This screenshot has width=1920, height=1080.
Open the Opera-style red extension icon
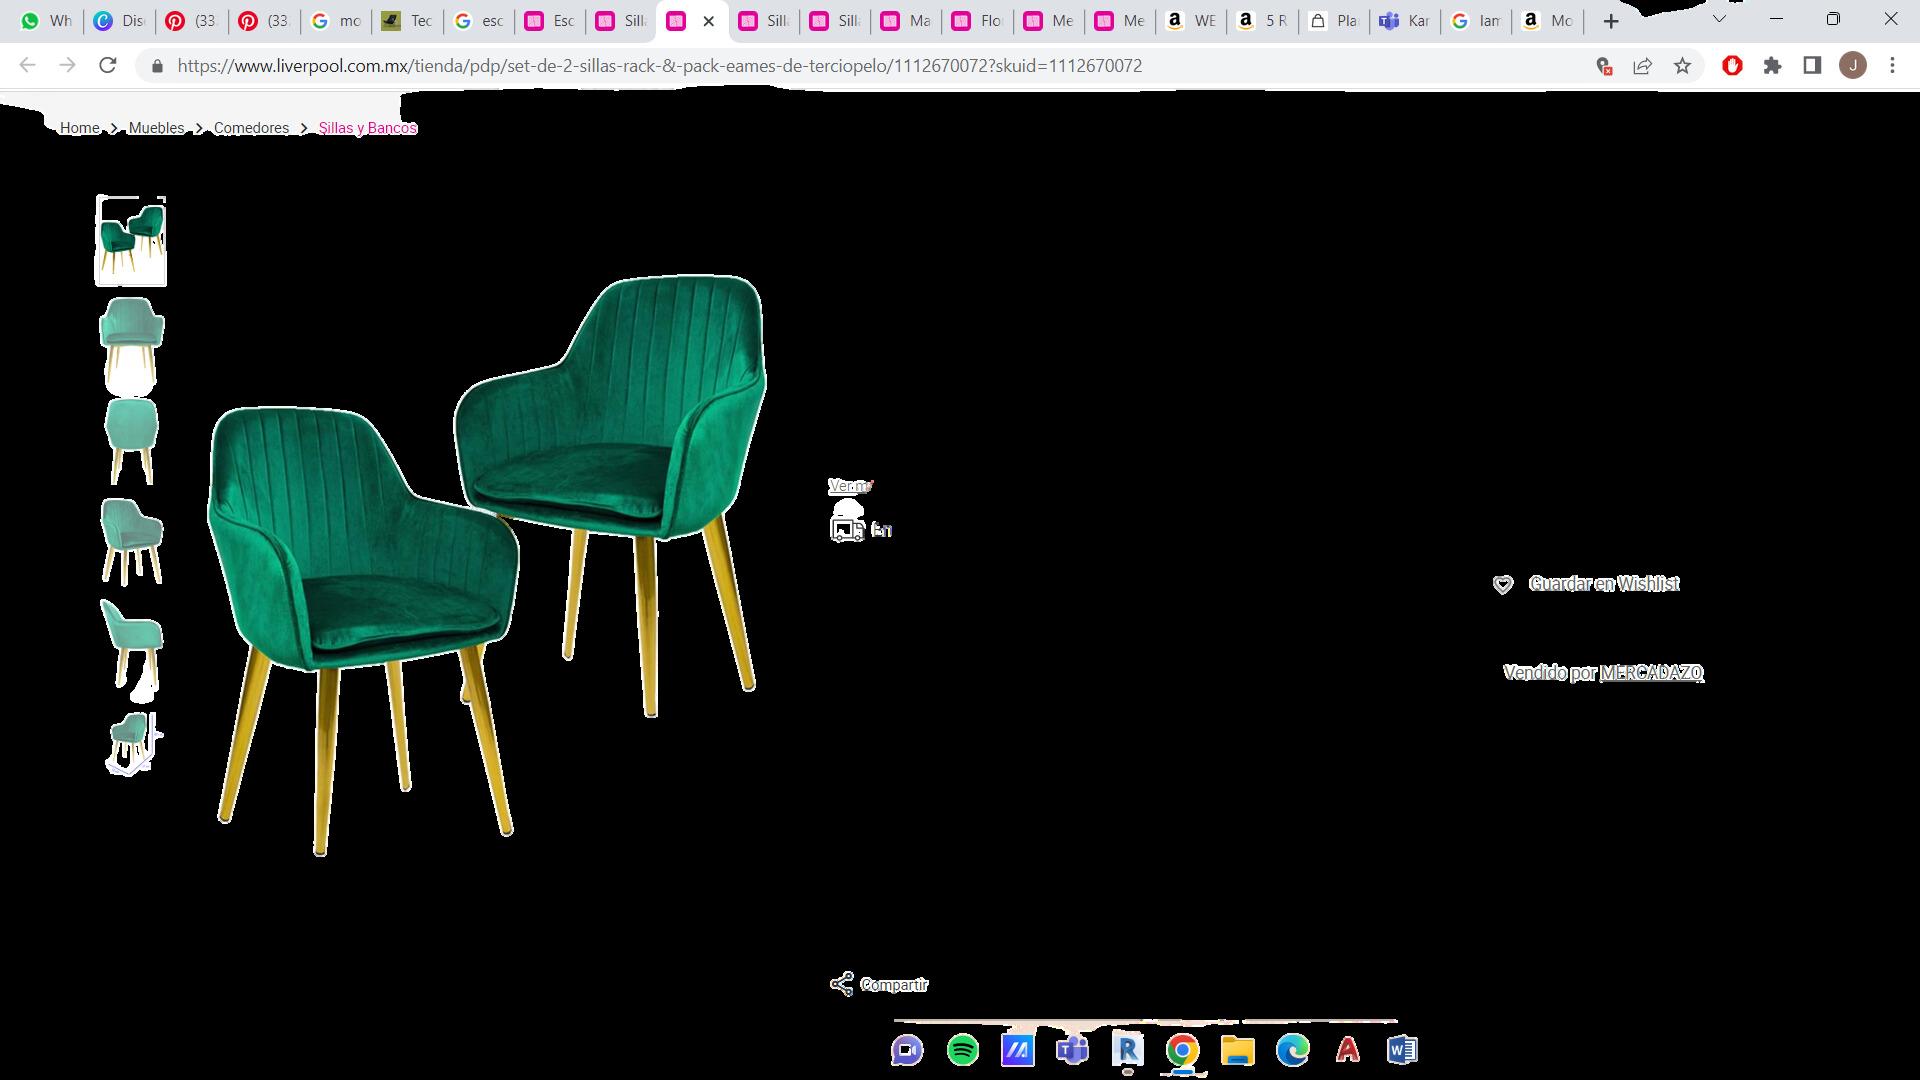pos(1732,66)
